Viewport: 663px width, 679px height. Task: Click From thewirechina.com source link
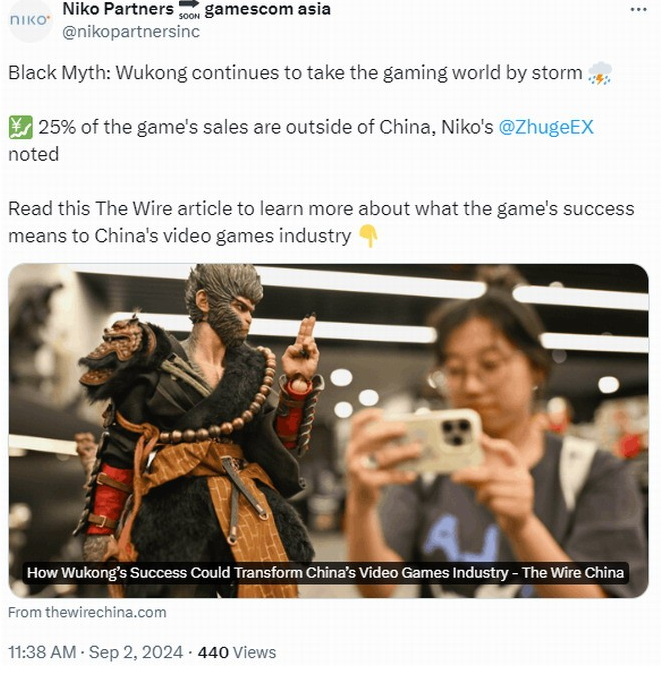[87, 612]
